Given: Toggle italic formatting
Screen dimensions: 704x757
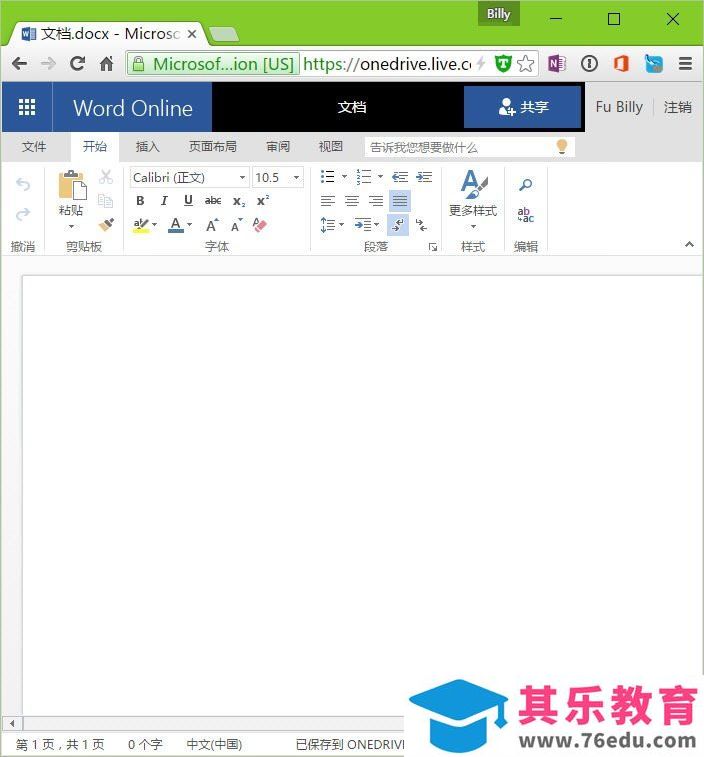Looking at the screenshot, I should pyautogui.click(x=164, y=200).
